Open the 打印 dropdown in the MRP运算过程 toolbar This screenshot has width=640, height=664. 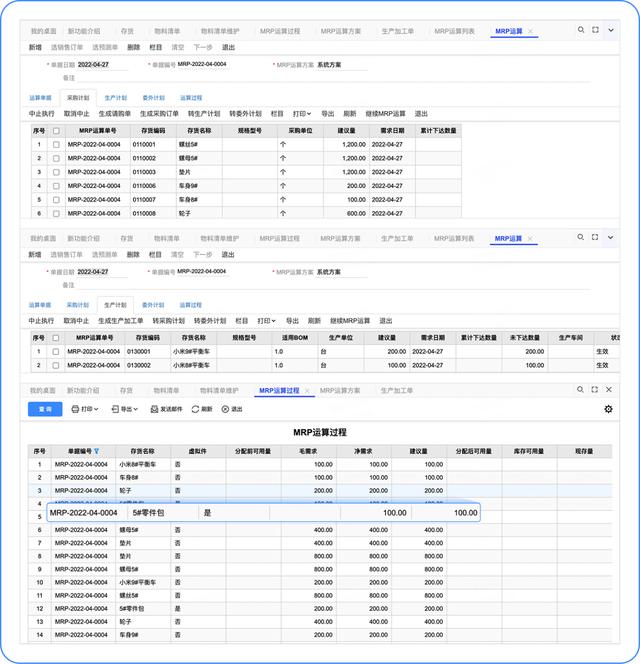(85, 409)
